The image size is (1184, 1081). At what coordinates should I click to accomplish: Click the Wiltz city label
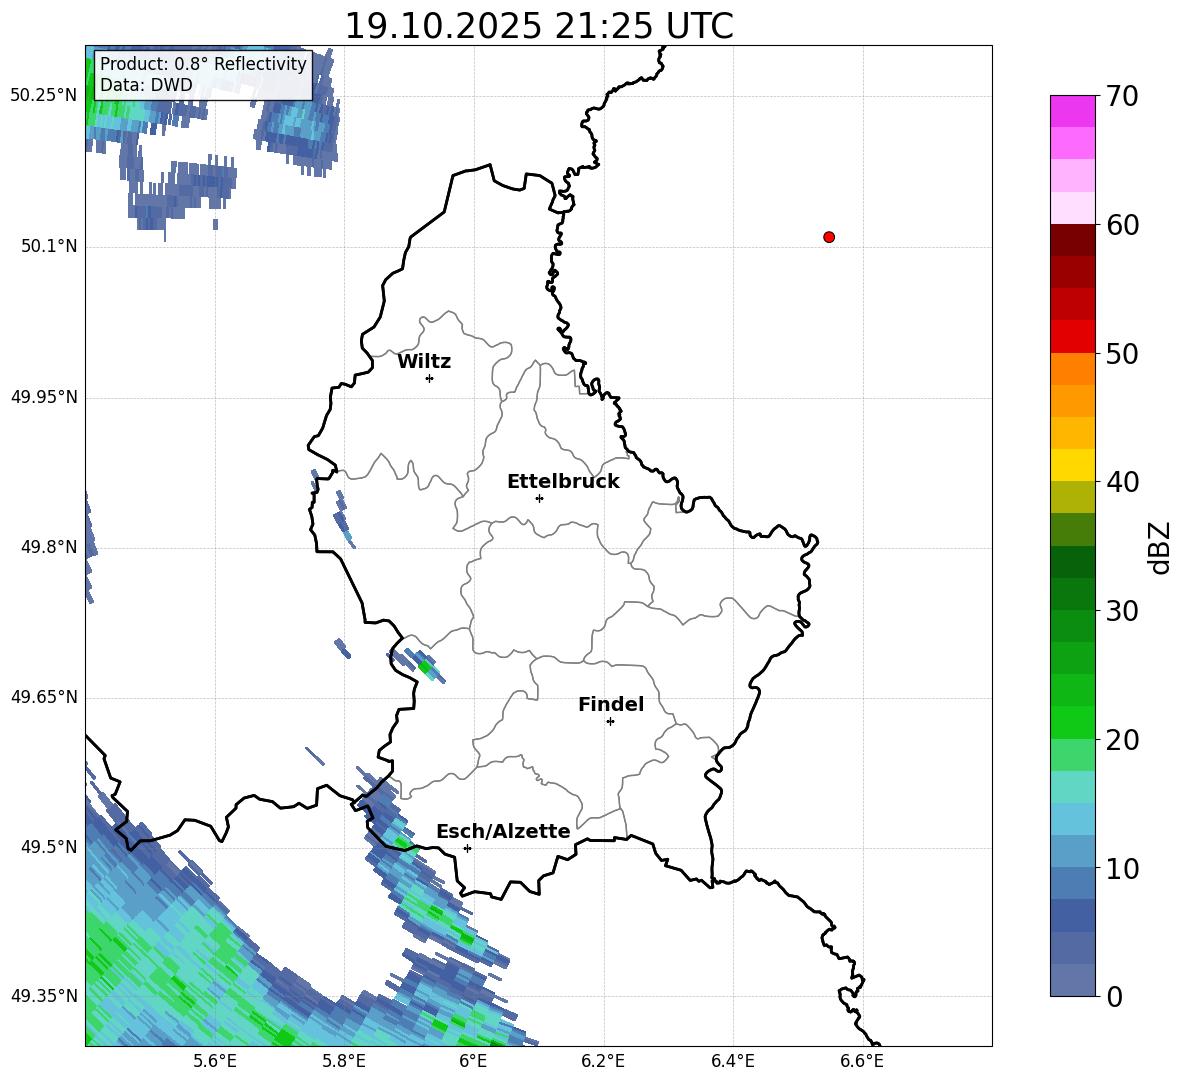[424, 362]
